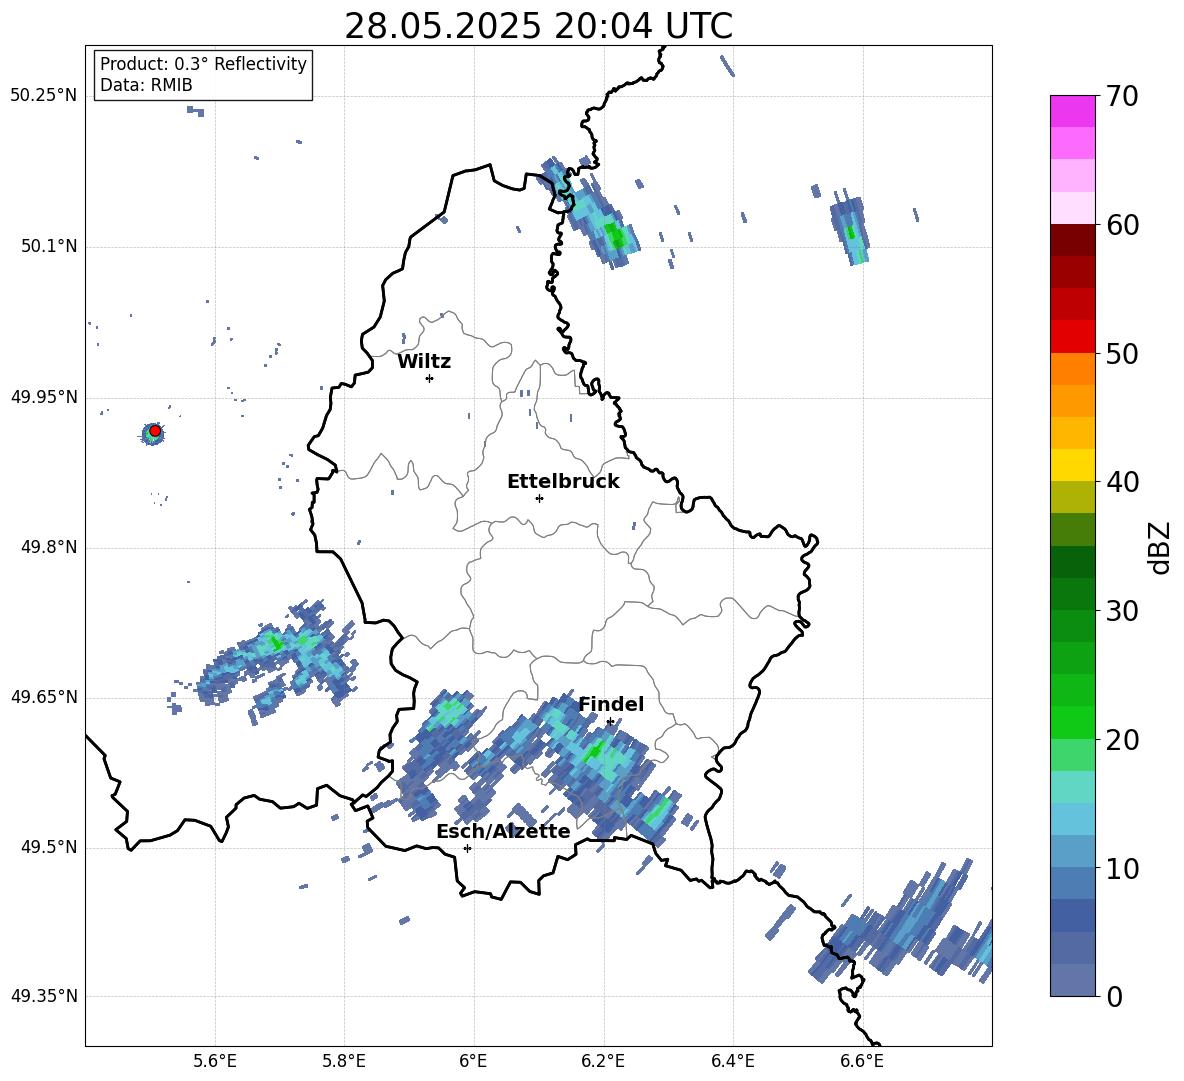Screen dimensions: 1184x1081
Task: Pick the bright red swatch above 50 dBZ
Action: click(1072, 337)
